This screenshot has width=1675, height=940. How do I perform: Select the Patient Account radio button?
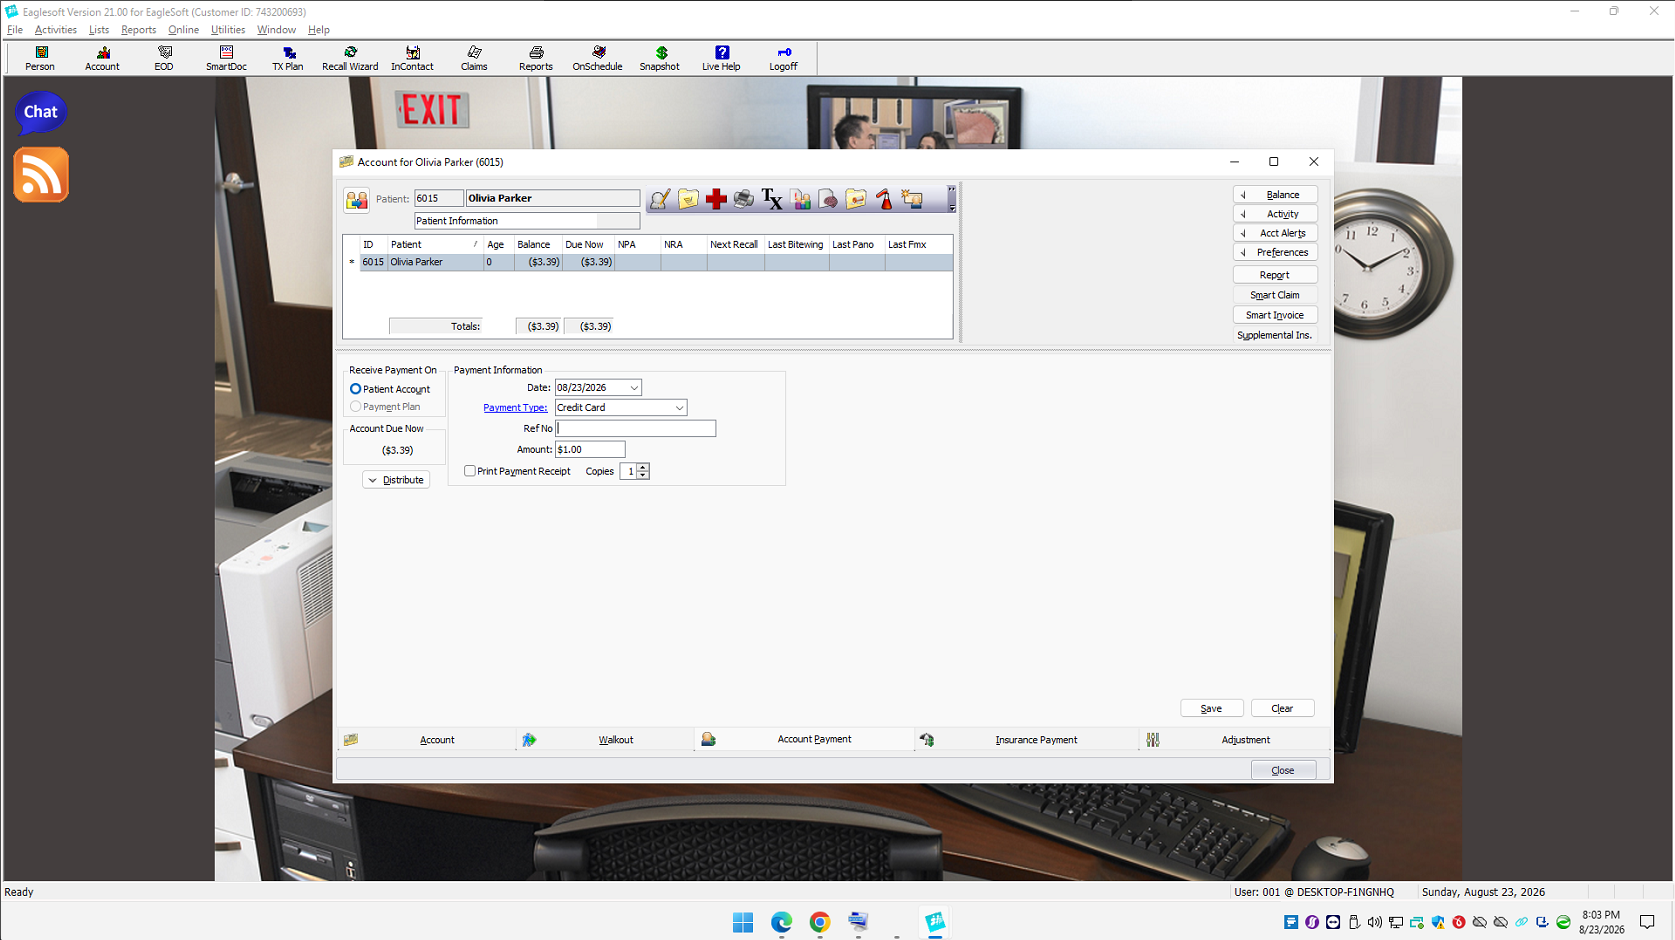tap(355, 389)
